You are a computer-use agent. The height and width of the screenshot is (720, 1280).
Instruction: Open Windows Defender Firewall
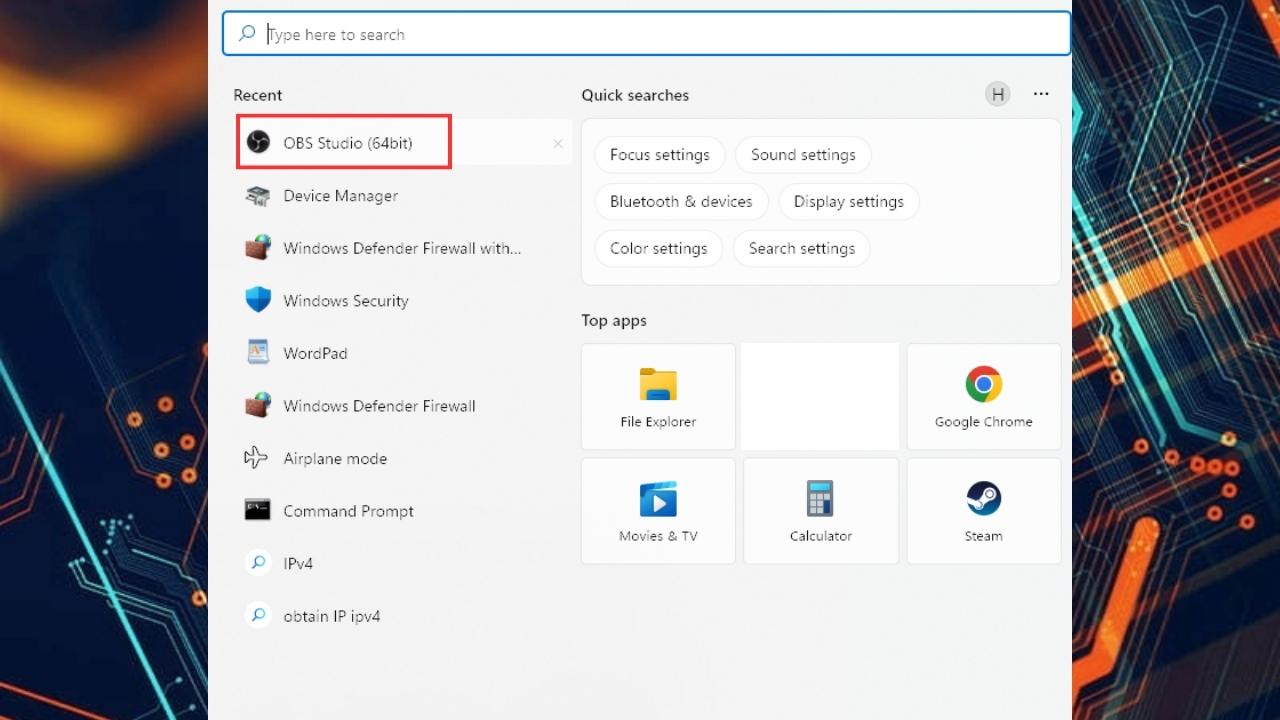pos(378,405)
